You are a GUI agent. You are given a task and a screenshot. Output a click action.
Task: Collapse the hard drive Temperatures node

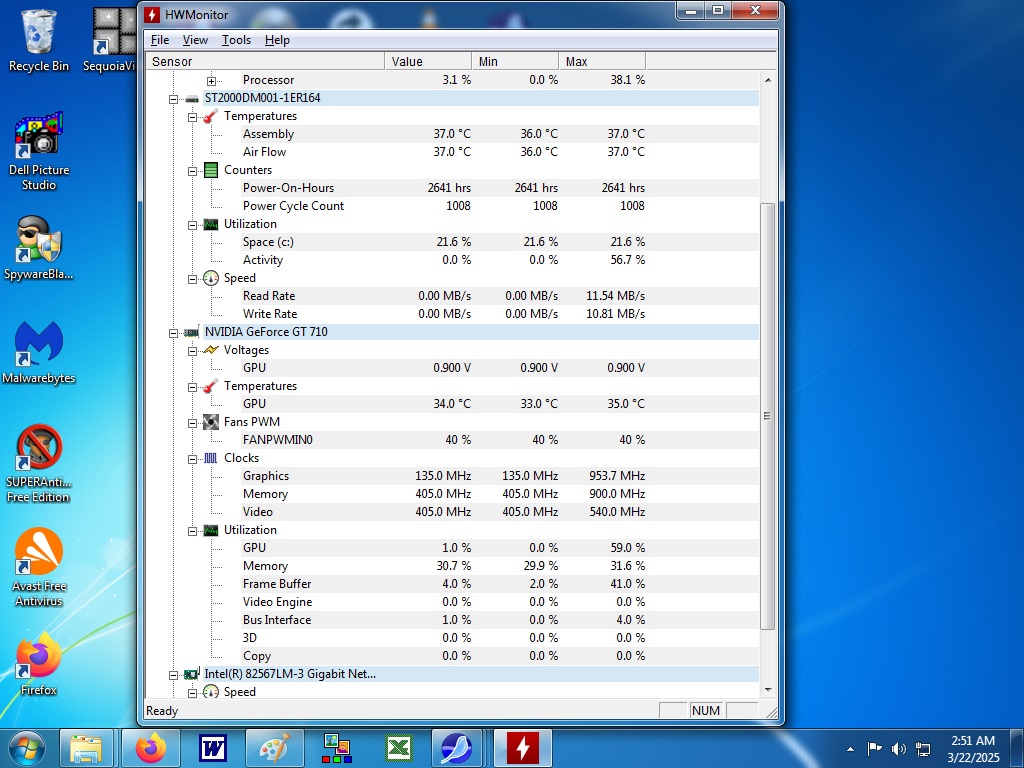coord(193,118)
